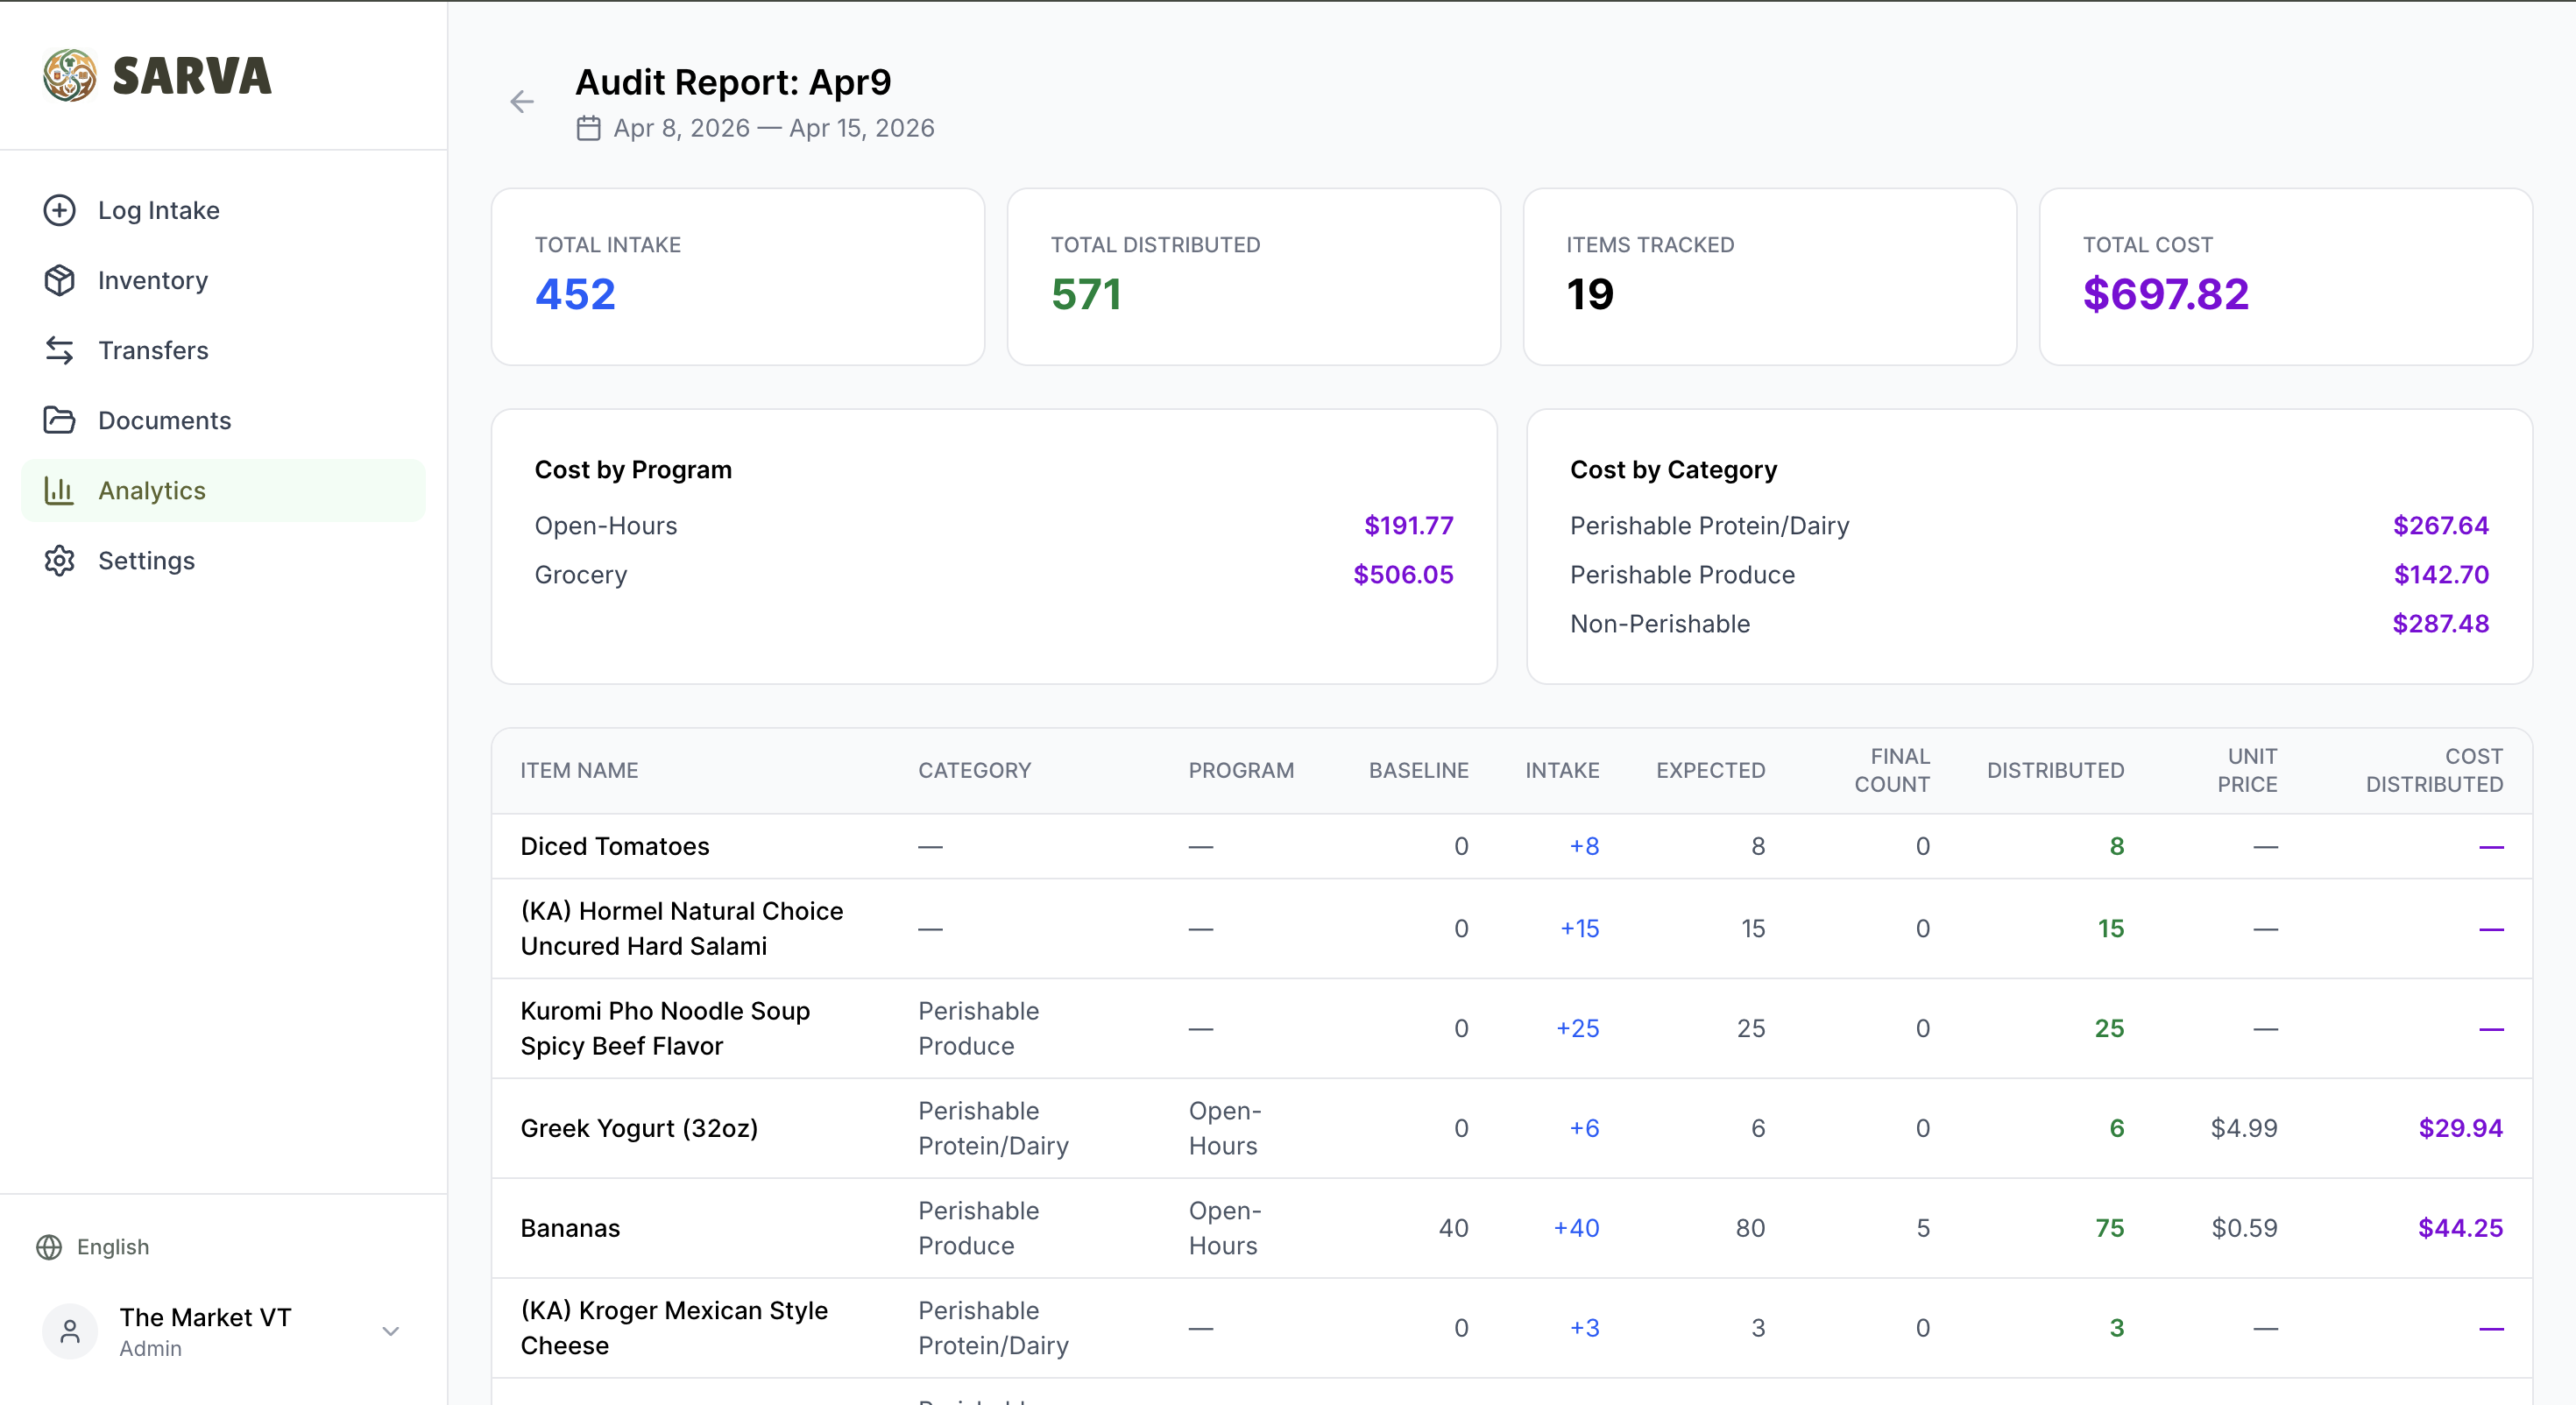The image size is (2576, 1405).
Task: Expand The Market VT account chevron
Action: tap(391, 1331)
